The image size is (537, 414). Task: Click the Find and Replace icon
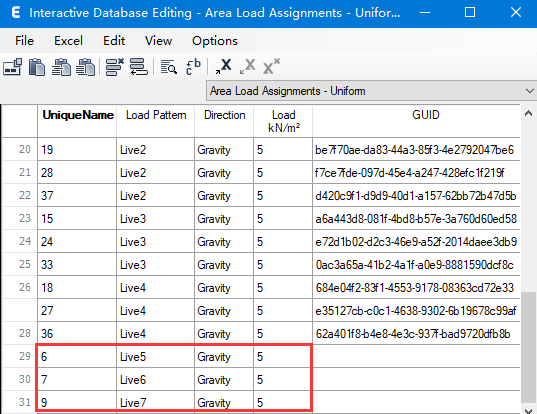[193, 67]
